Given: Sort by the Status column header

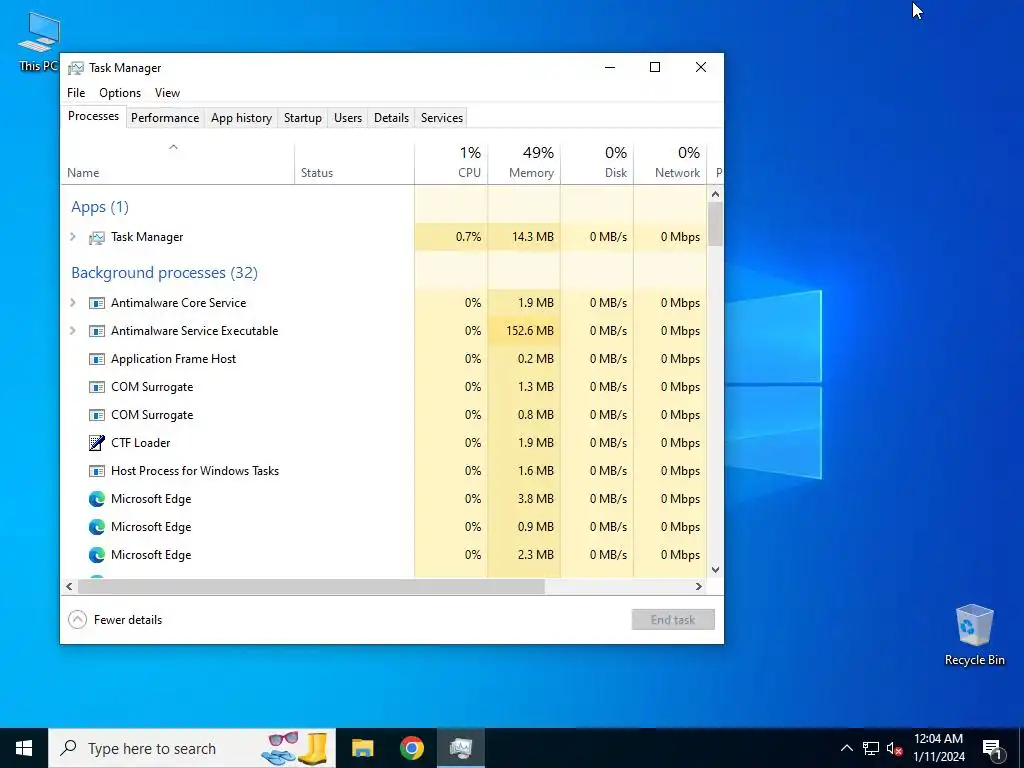Looking at the screenshot, I should (354, 163).
